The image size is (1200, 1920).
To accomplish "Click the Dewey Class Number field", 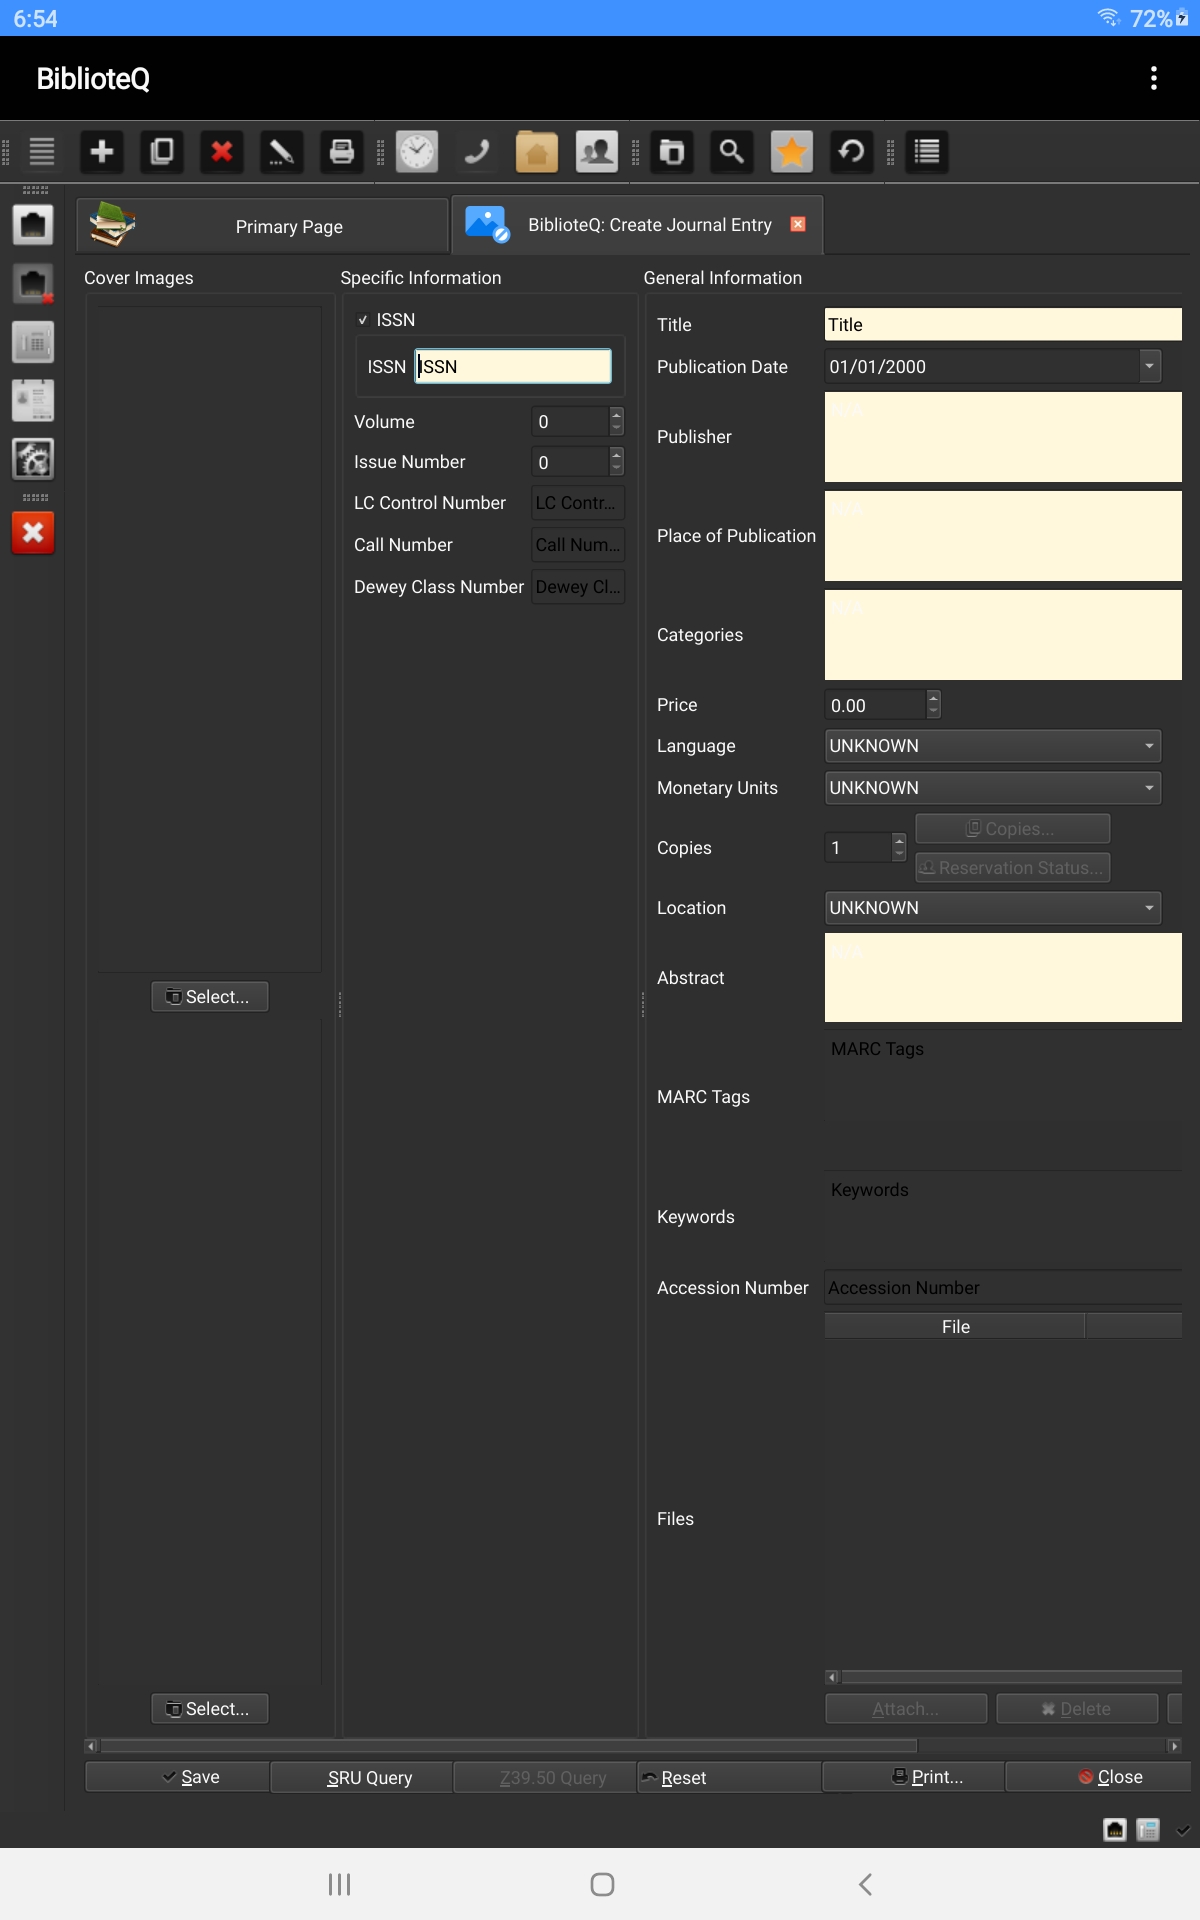I will [x=578, y=587].
